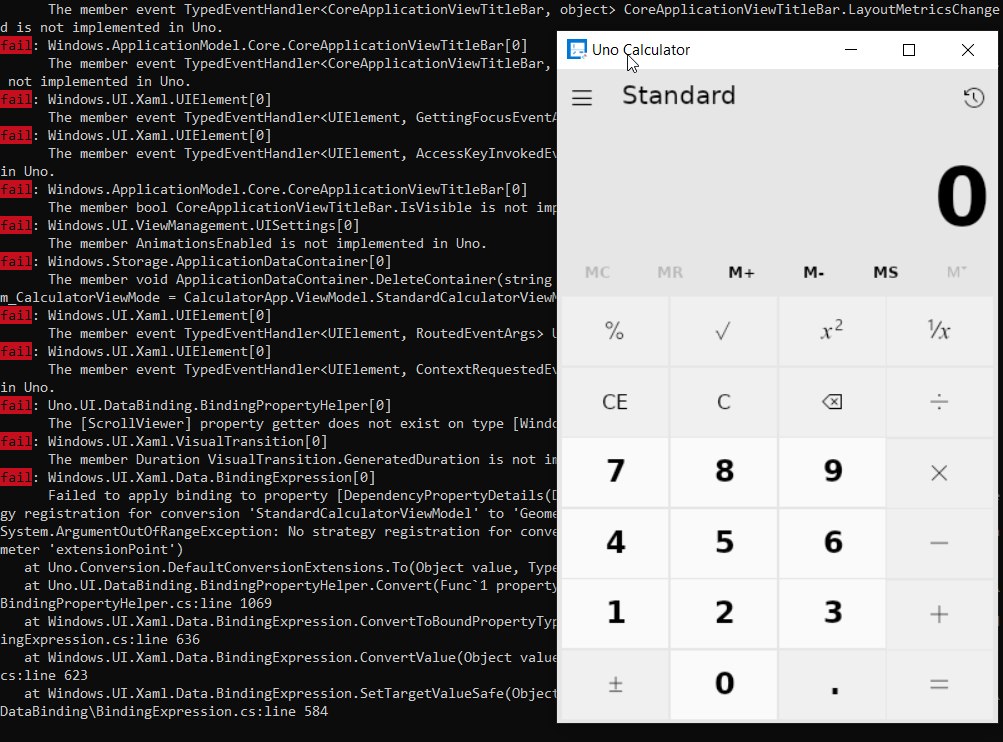1003x742 pixels.
Task: Click console line "meter 'extensionPoint')"
Action: [x=91, y=549]
